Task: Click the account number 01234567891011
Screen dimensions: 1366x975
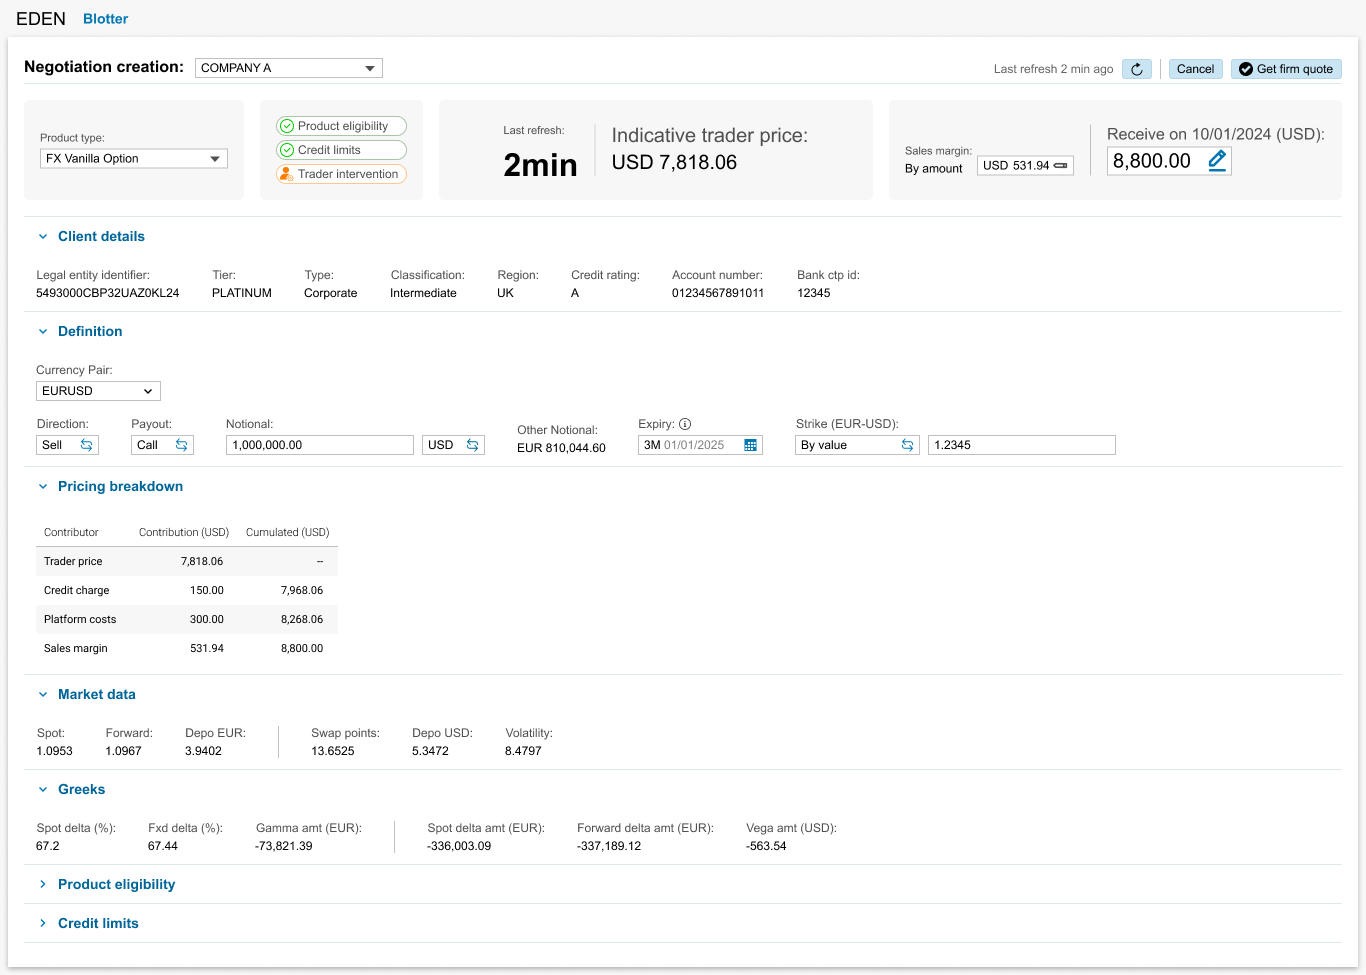Action: click(718, 293)
